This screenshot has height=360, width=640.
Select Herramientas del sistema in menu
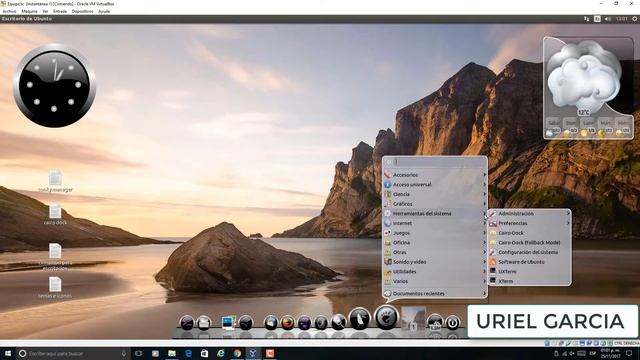click(435, 213)
